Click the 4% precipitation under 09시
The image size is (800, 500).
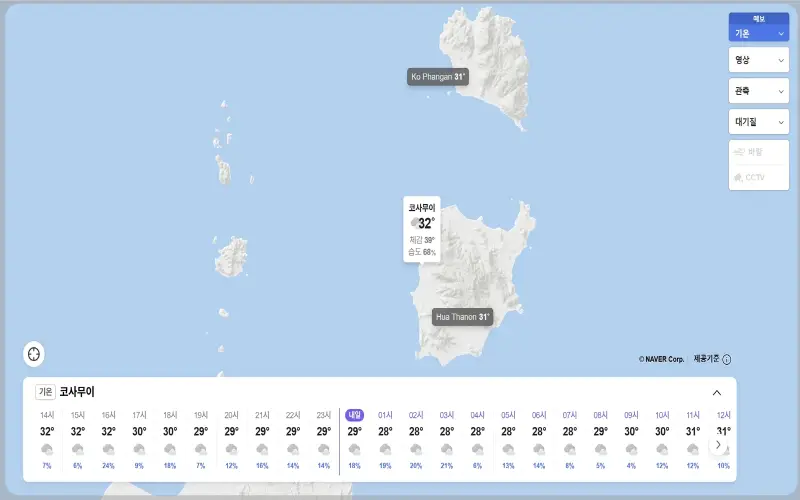pyautogui.click(x=631, y=466)
